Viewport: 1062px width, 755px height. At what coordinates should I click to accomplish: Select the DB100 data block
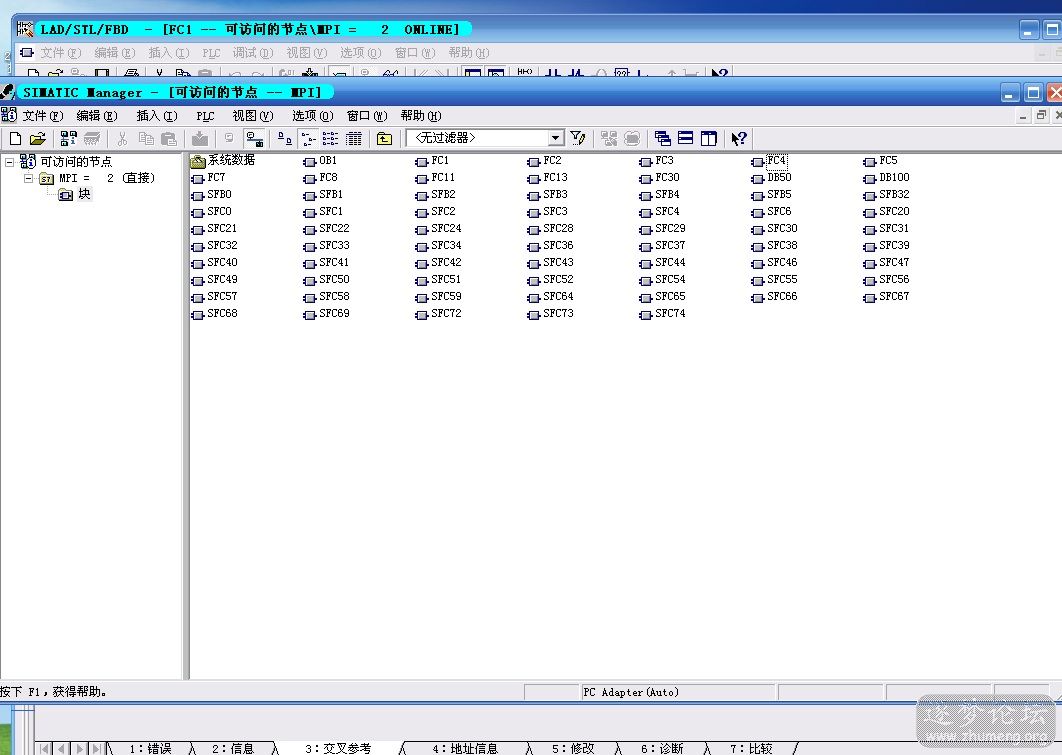pos(887,177)
